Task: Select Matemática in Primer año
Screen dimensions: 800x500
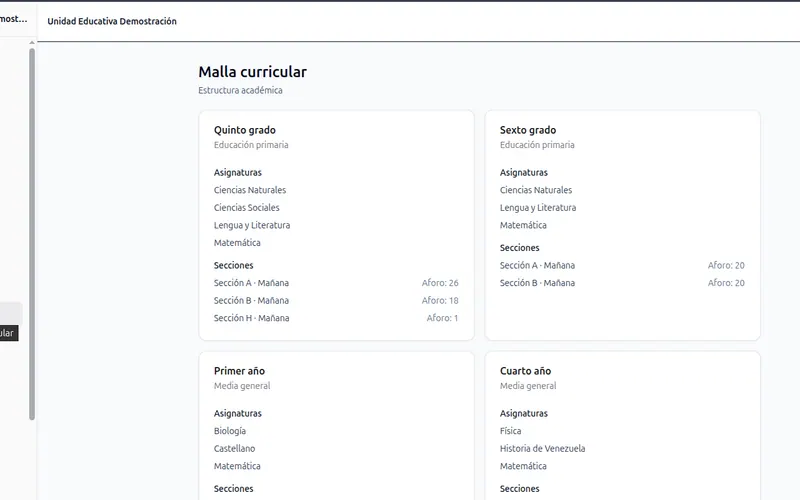Action: (x=237, y=466)
